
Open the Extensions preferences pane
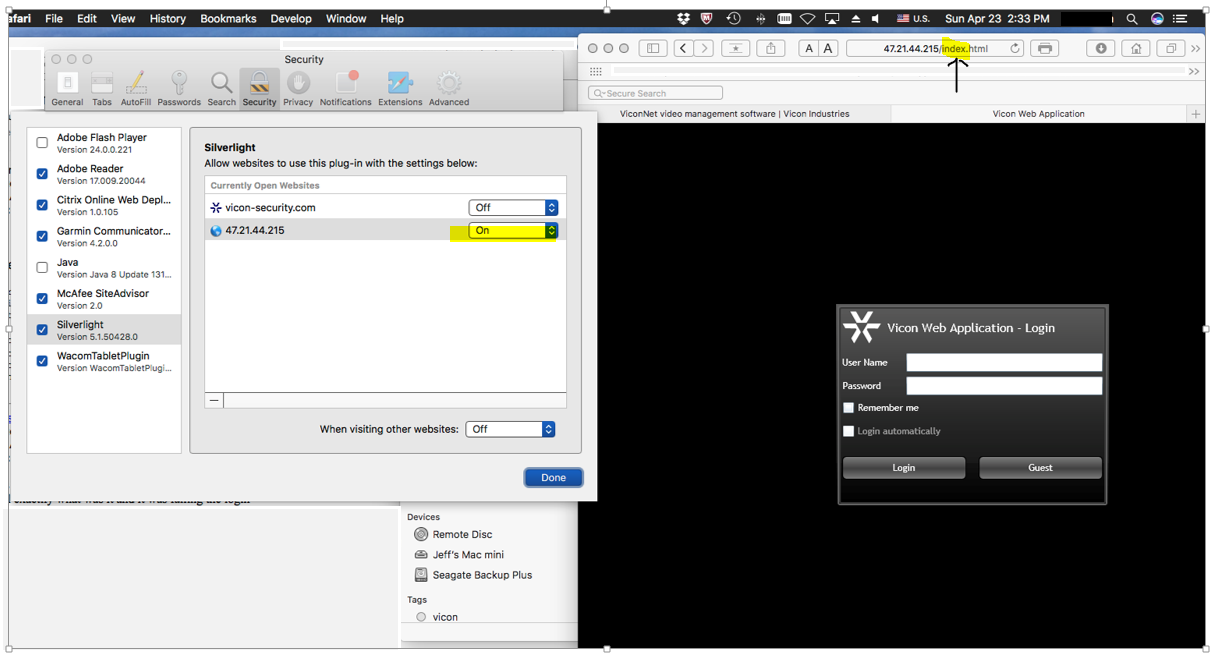click(x=399, y=88)
